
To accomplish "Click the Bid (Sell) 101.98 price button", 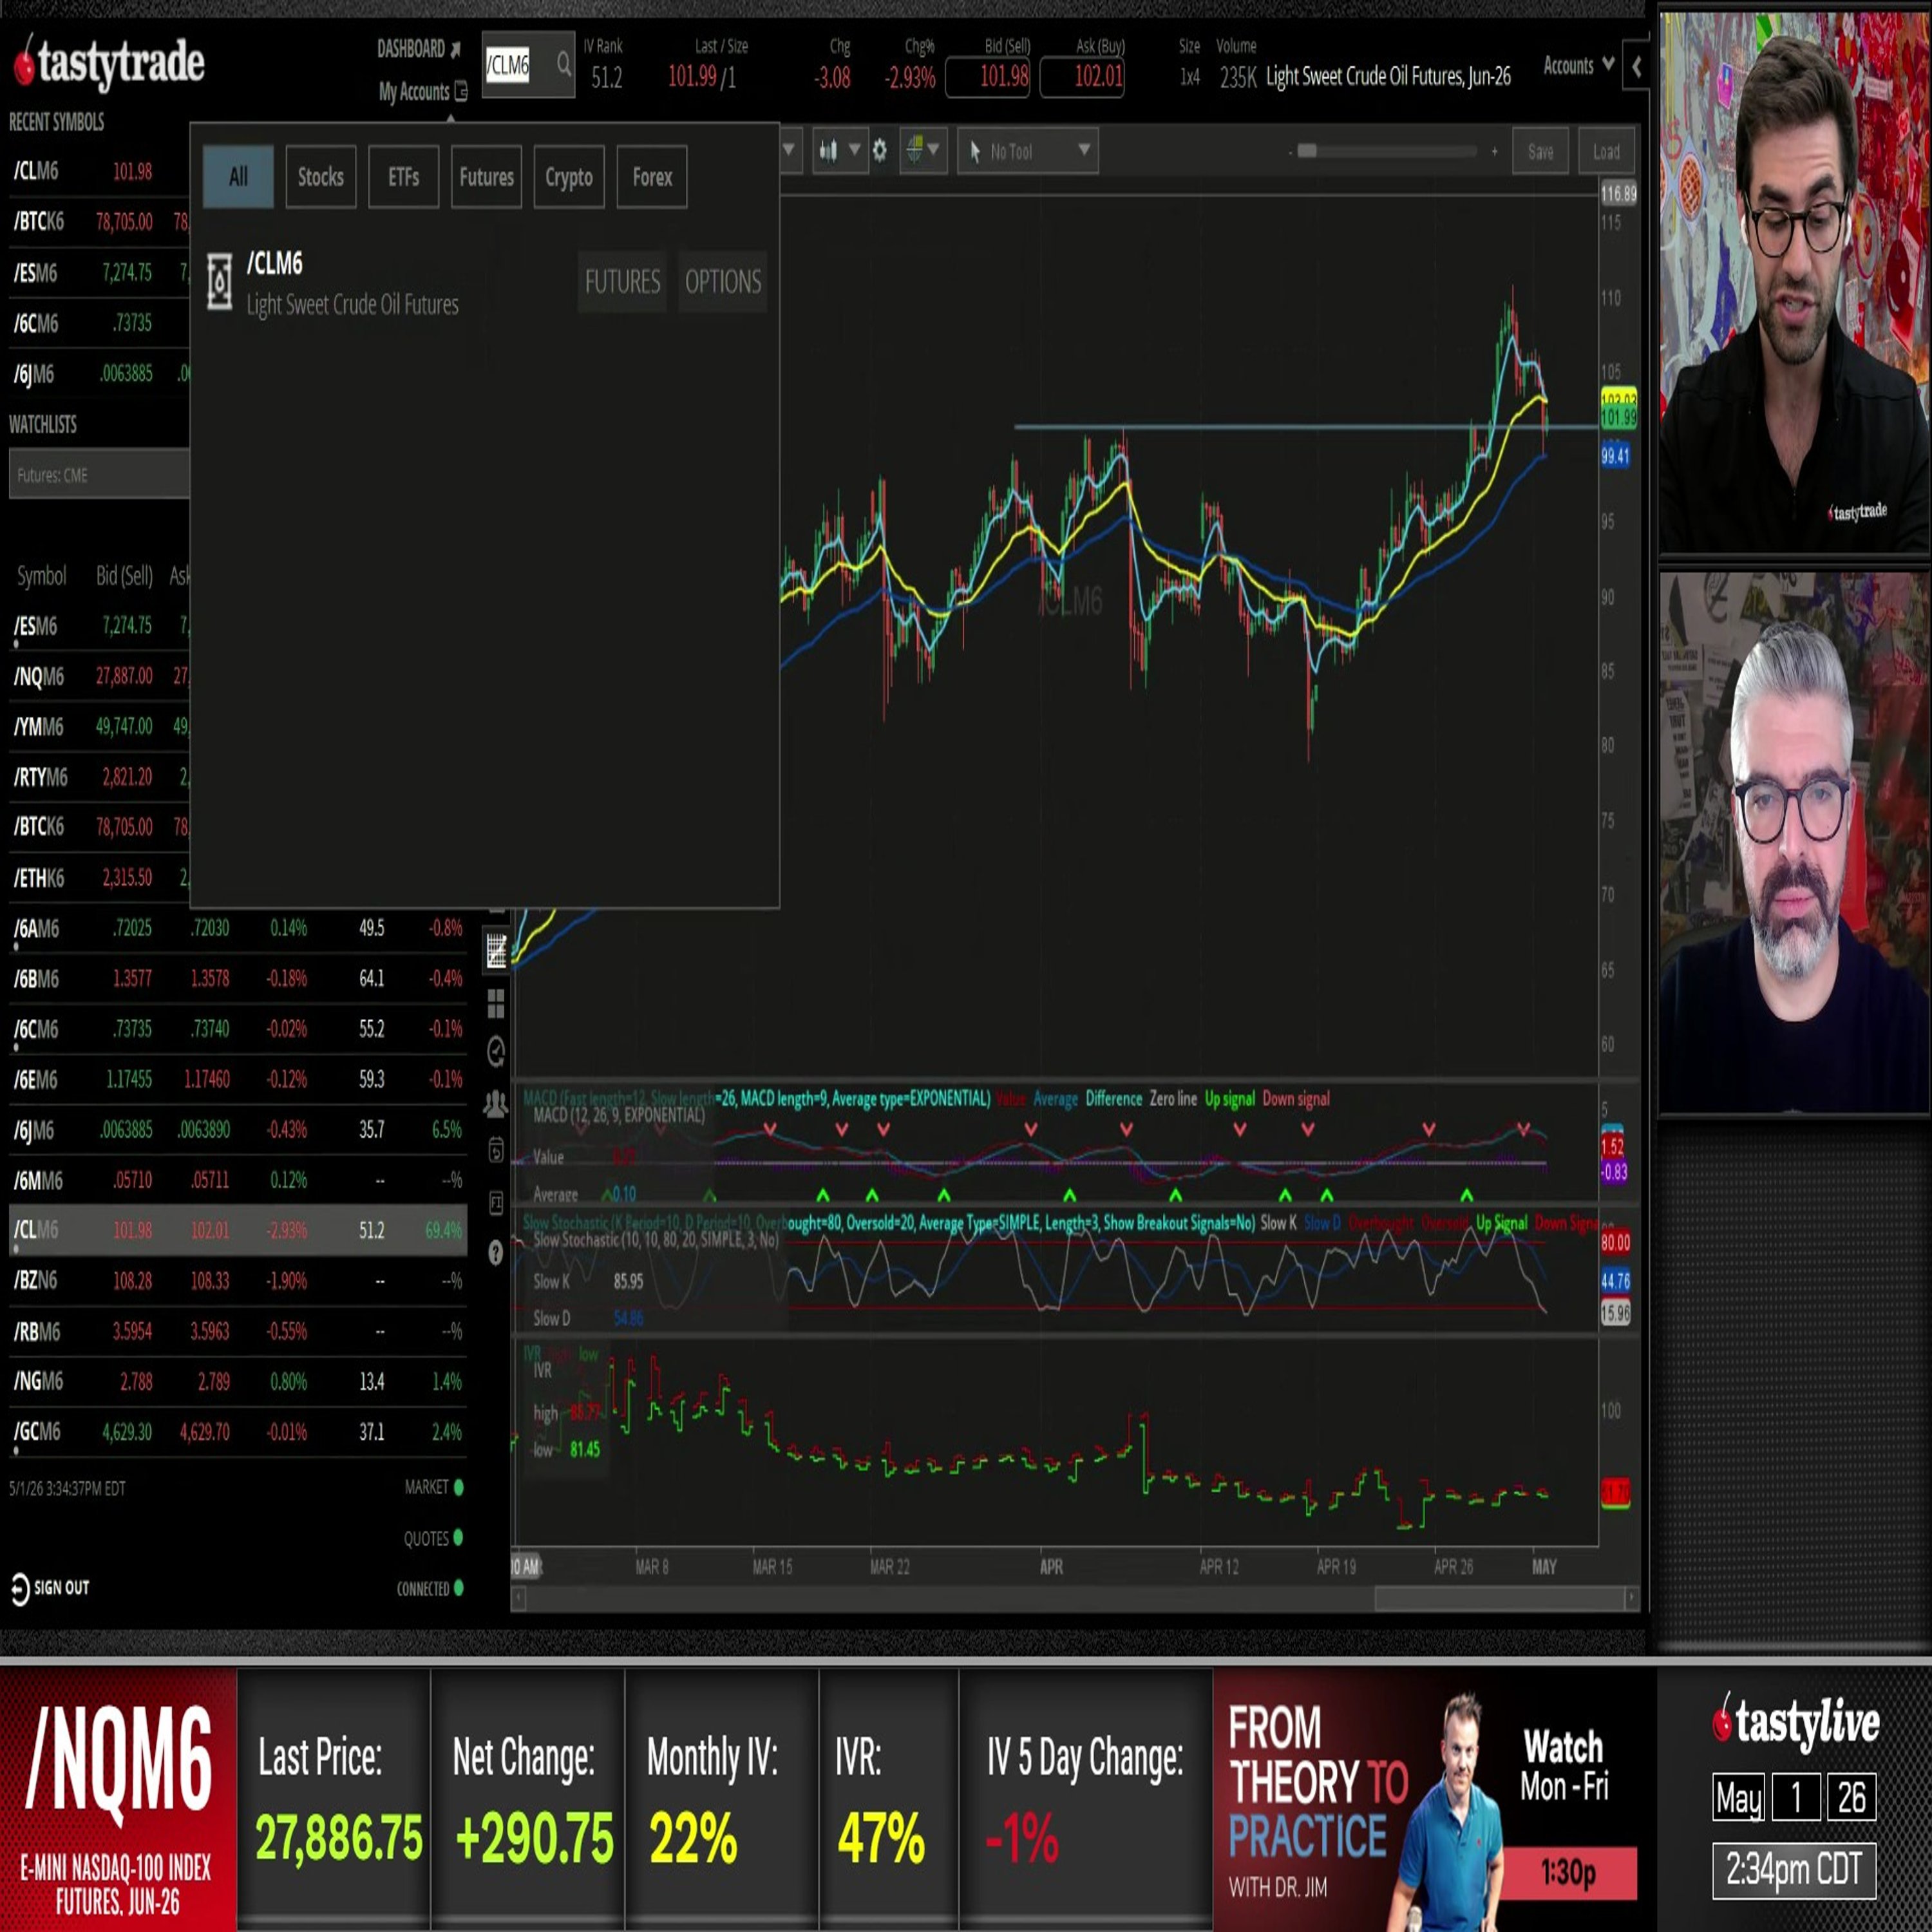I will point(988,77).
